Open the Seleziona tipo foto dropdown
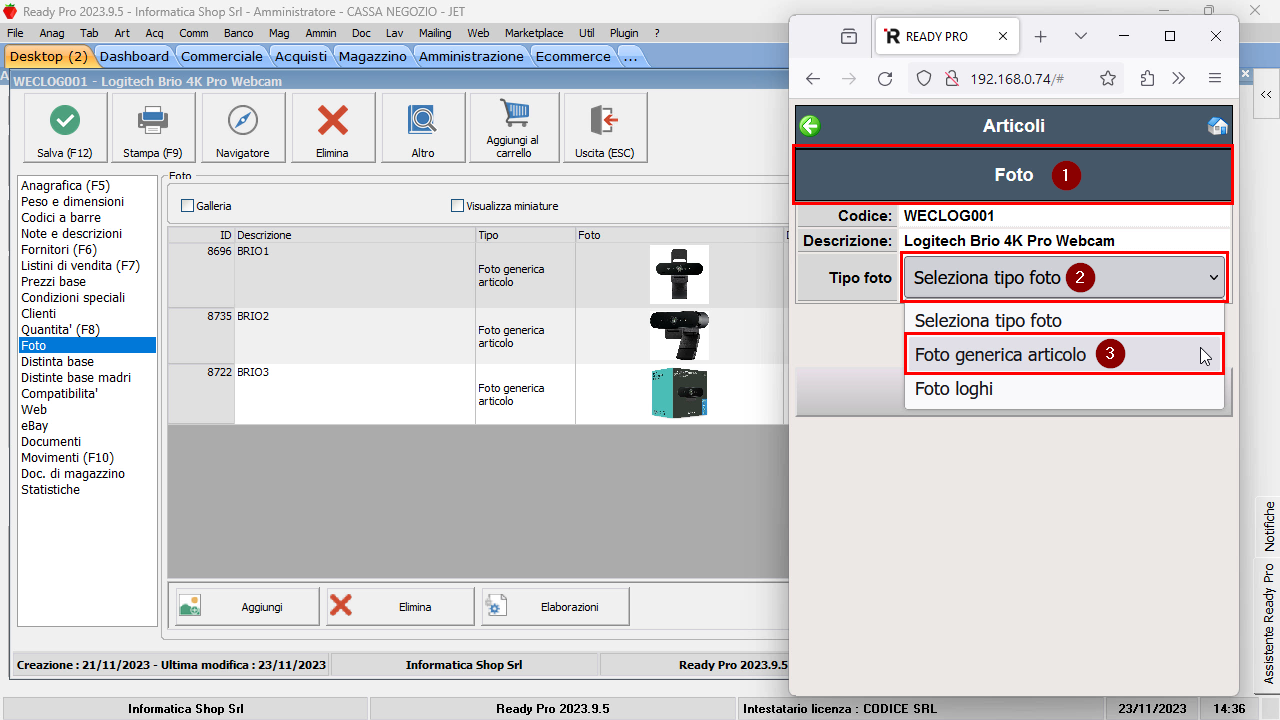 click(x=1065, y=278)
